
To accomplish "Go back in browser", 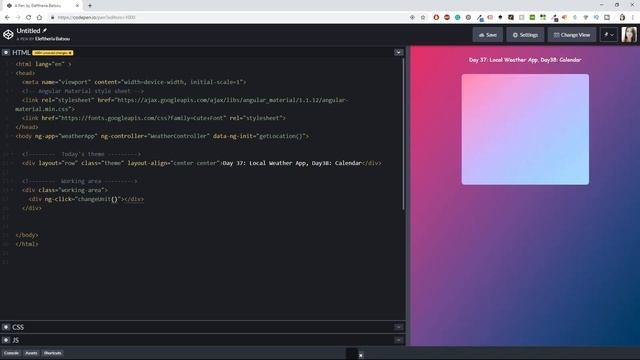I will pos(7,18).
